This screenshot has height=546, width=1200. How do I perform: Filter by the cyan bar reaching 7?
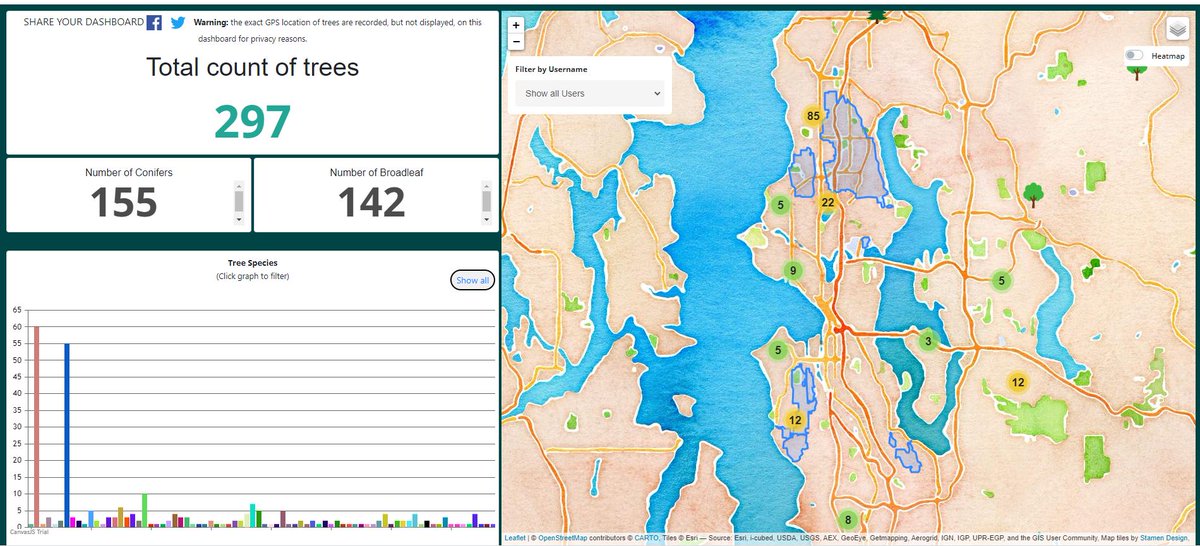253,515
